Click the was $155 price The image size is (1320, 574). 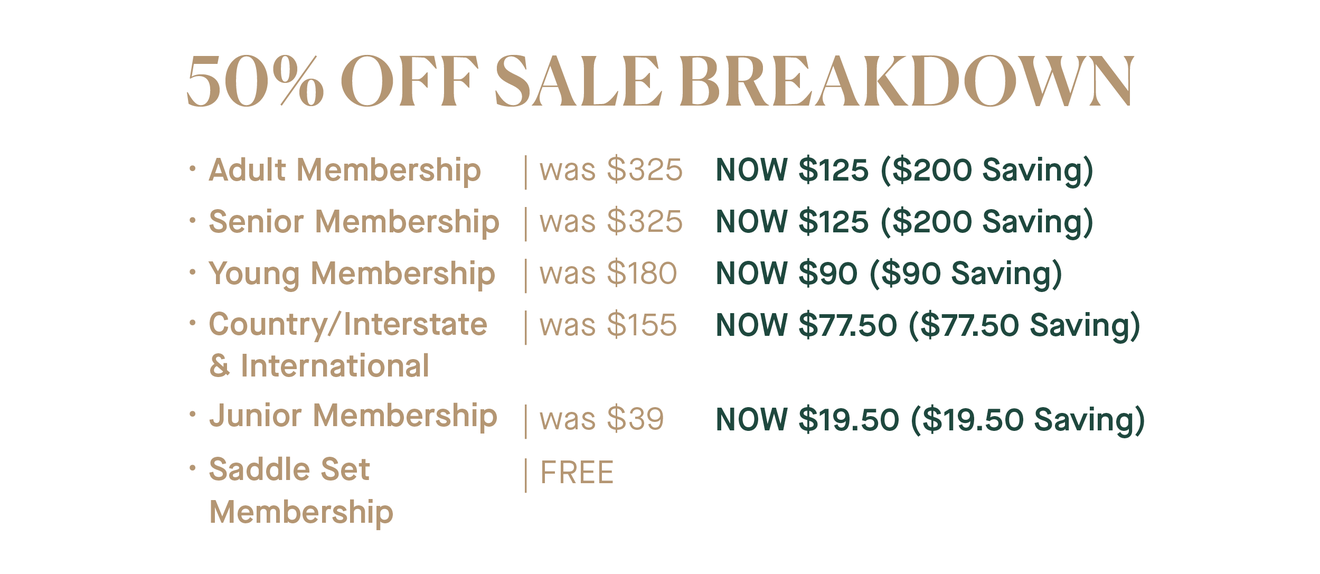pos(607,325)
